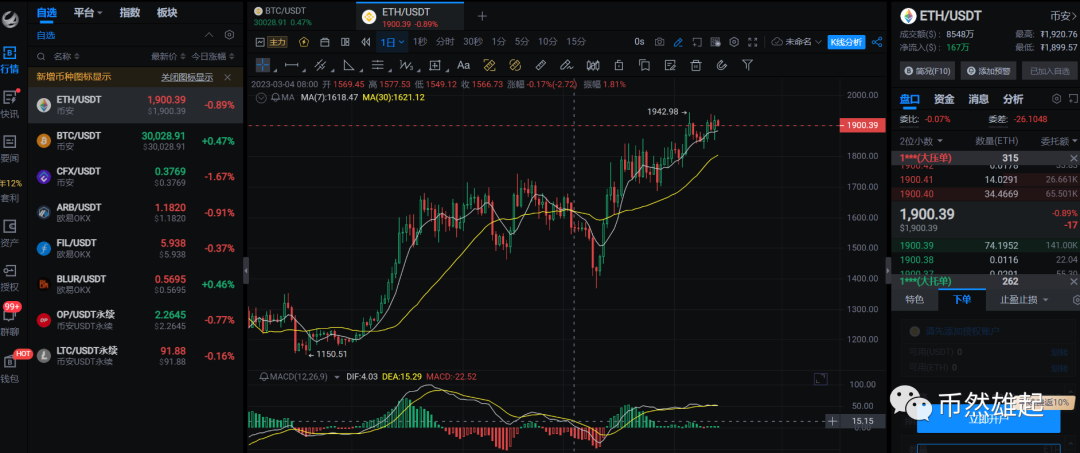This screenshot has width=1080, height=453.
Task: Select the Elliott wave drawing tool
Action: pyautogui.click(x=406, y=65)
